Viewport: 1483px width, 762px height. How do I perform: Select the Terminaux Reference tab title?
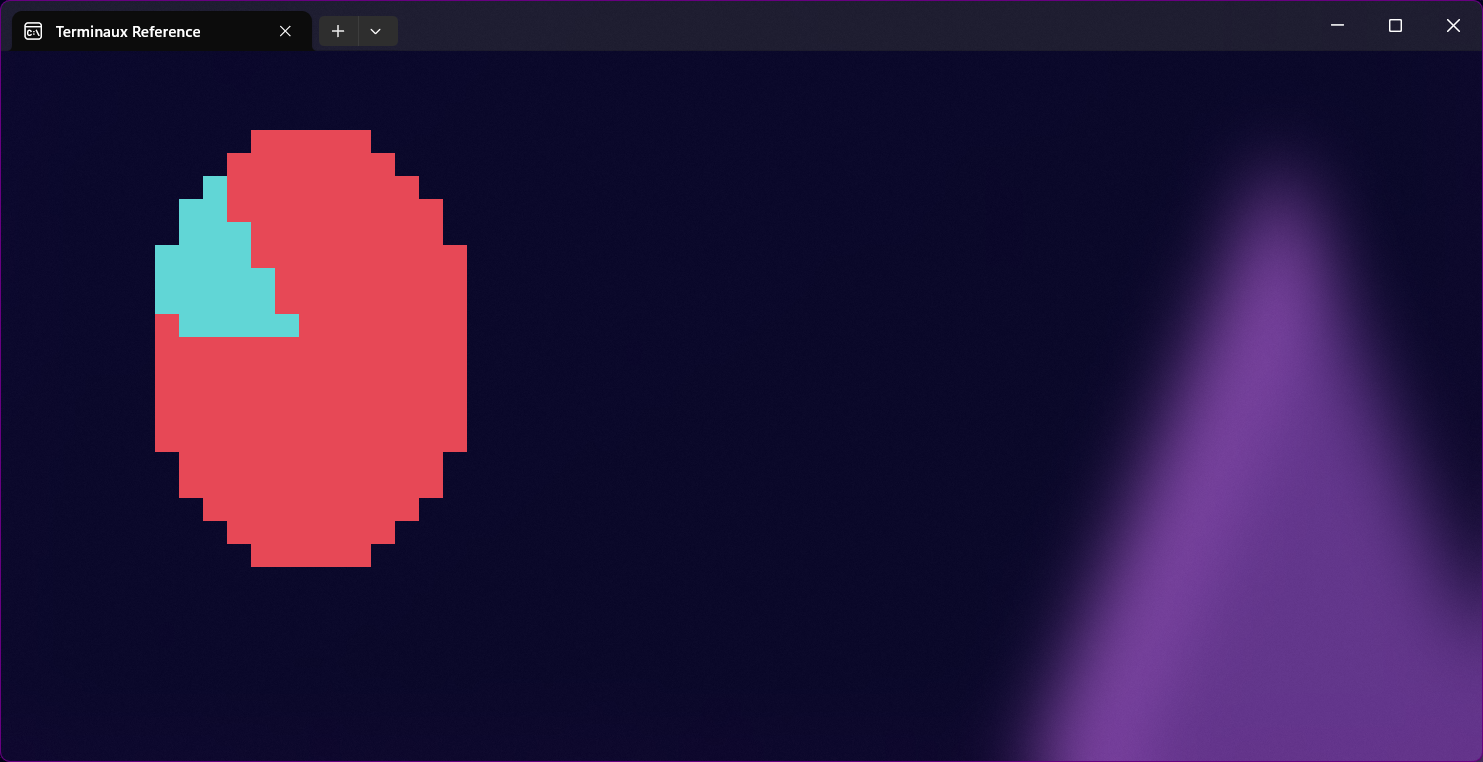tap(128, 31)
